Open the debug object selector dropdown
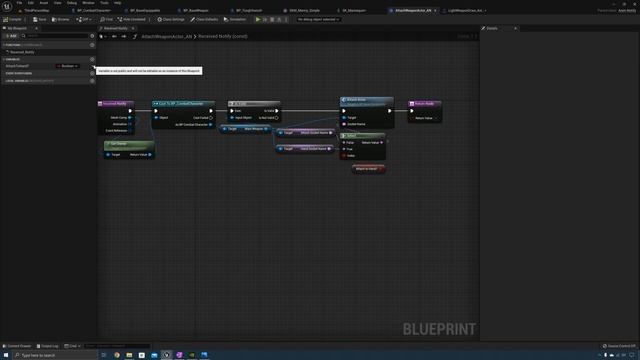 pyautogui.click(x=318, y=19)
